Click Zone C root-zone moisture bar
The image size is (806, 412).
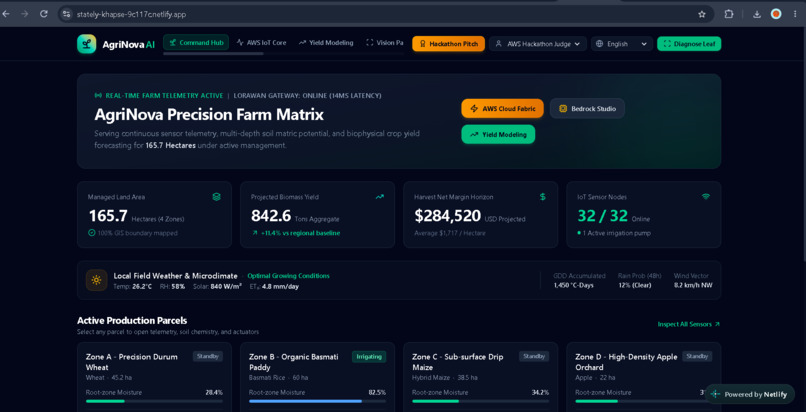tap(481, 401)
